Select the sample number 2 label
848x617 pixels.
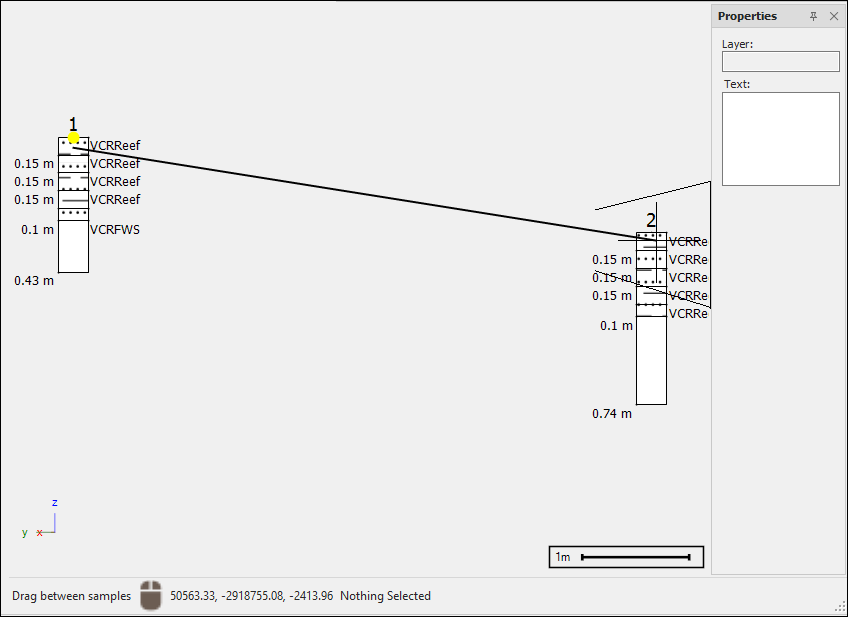651,220
